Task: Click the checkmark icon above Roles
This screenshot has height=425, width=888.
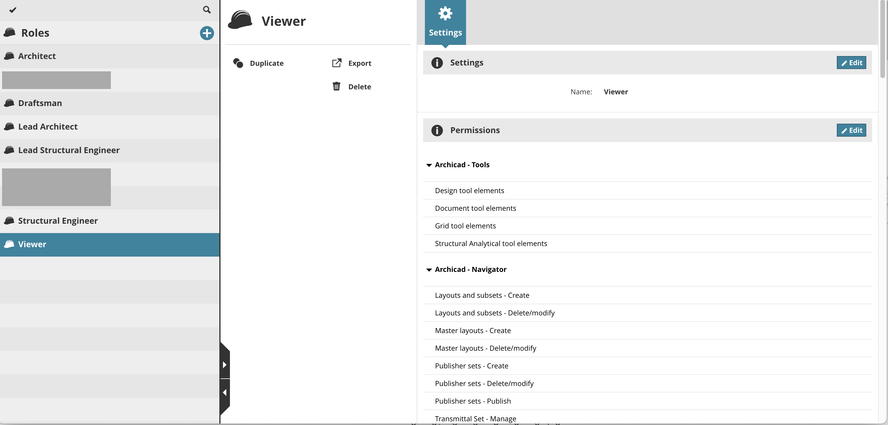Action: (x=12, y=10)
